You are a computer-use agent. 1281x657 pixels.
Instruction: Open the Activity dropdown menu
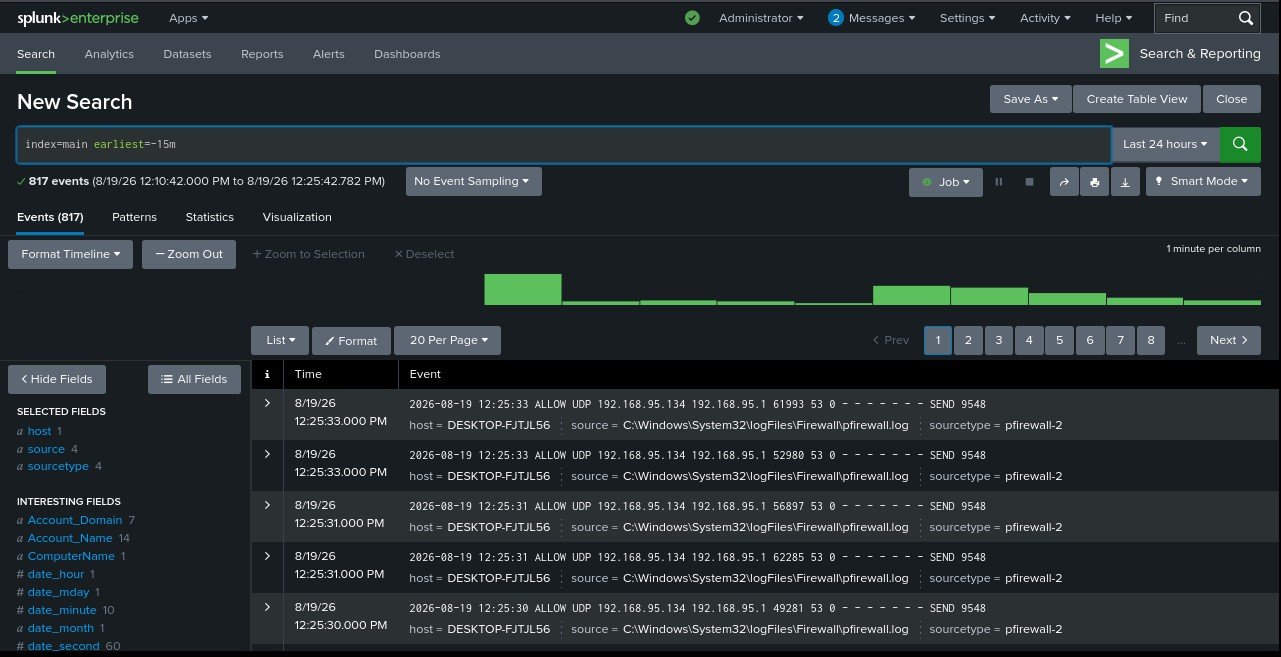point(1045,18)
